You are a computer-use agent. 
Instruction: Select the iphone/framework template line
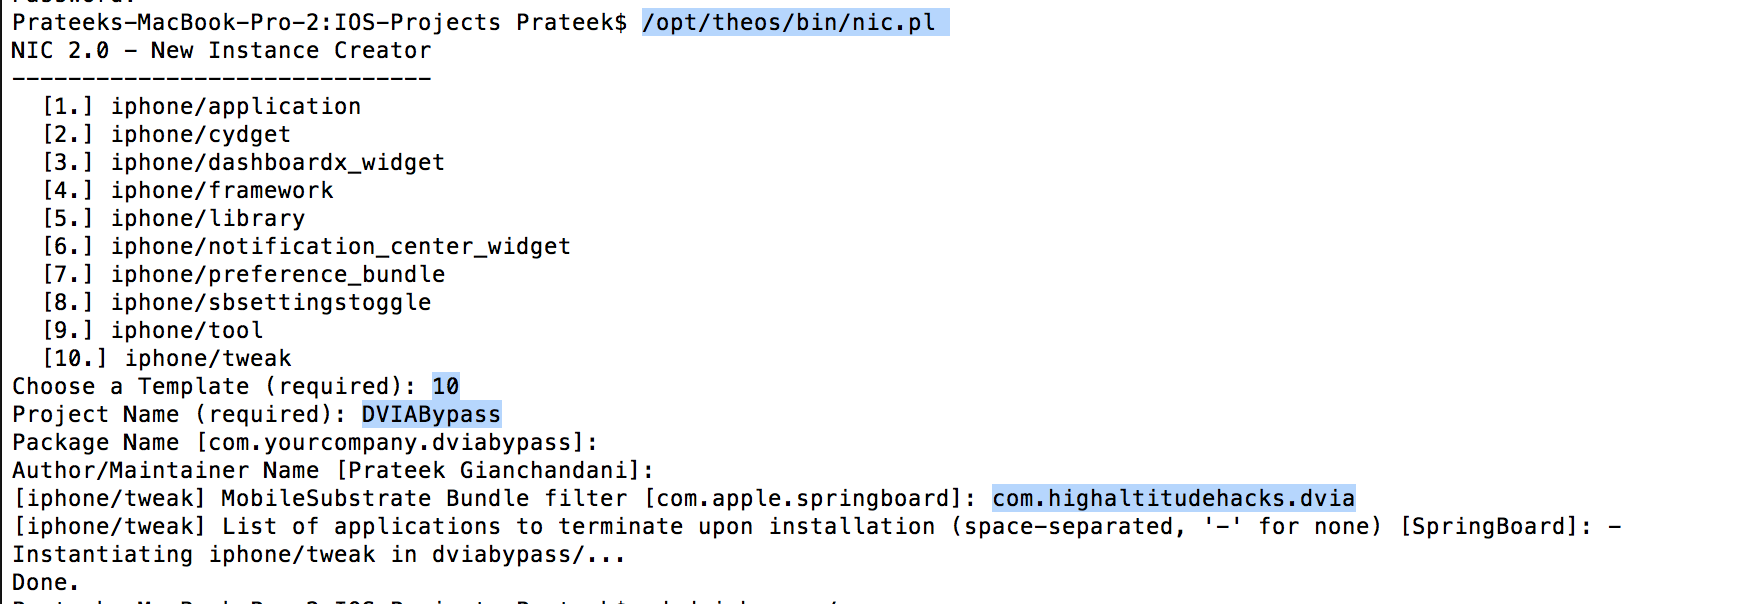188,190
